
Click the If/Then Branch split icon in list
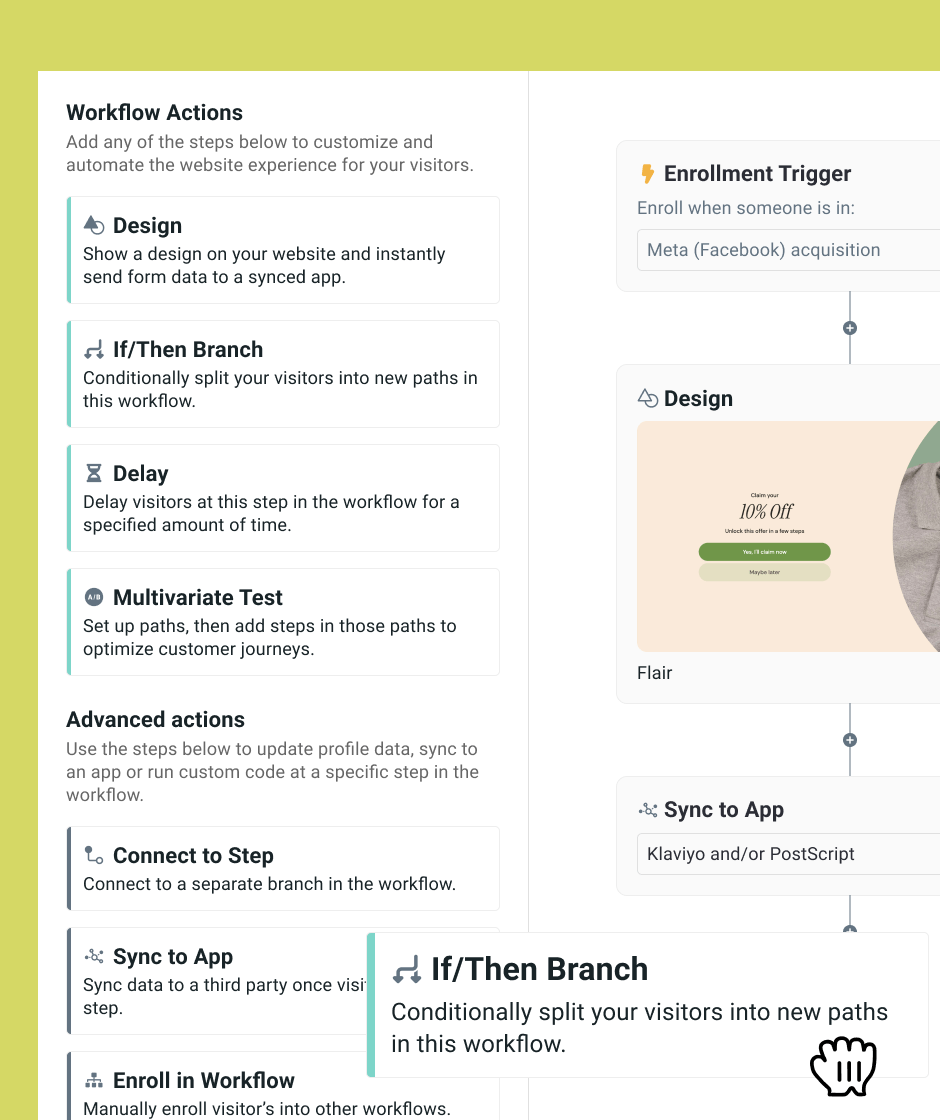tap(94, 350)
